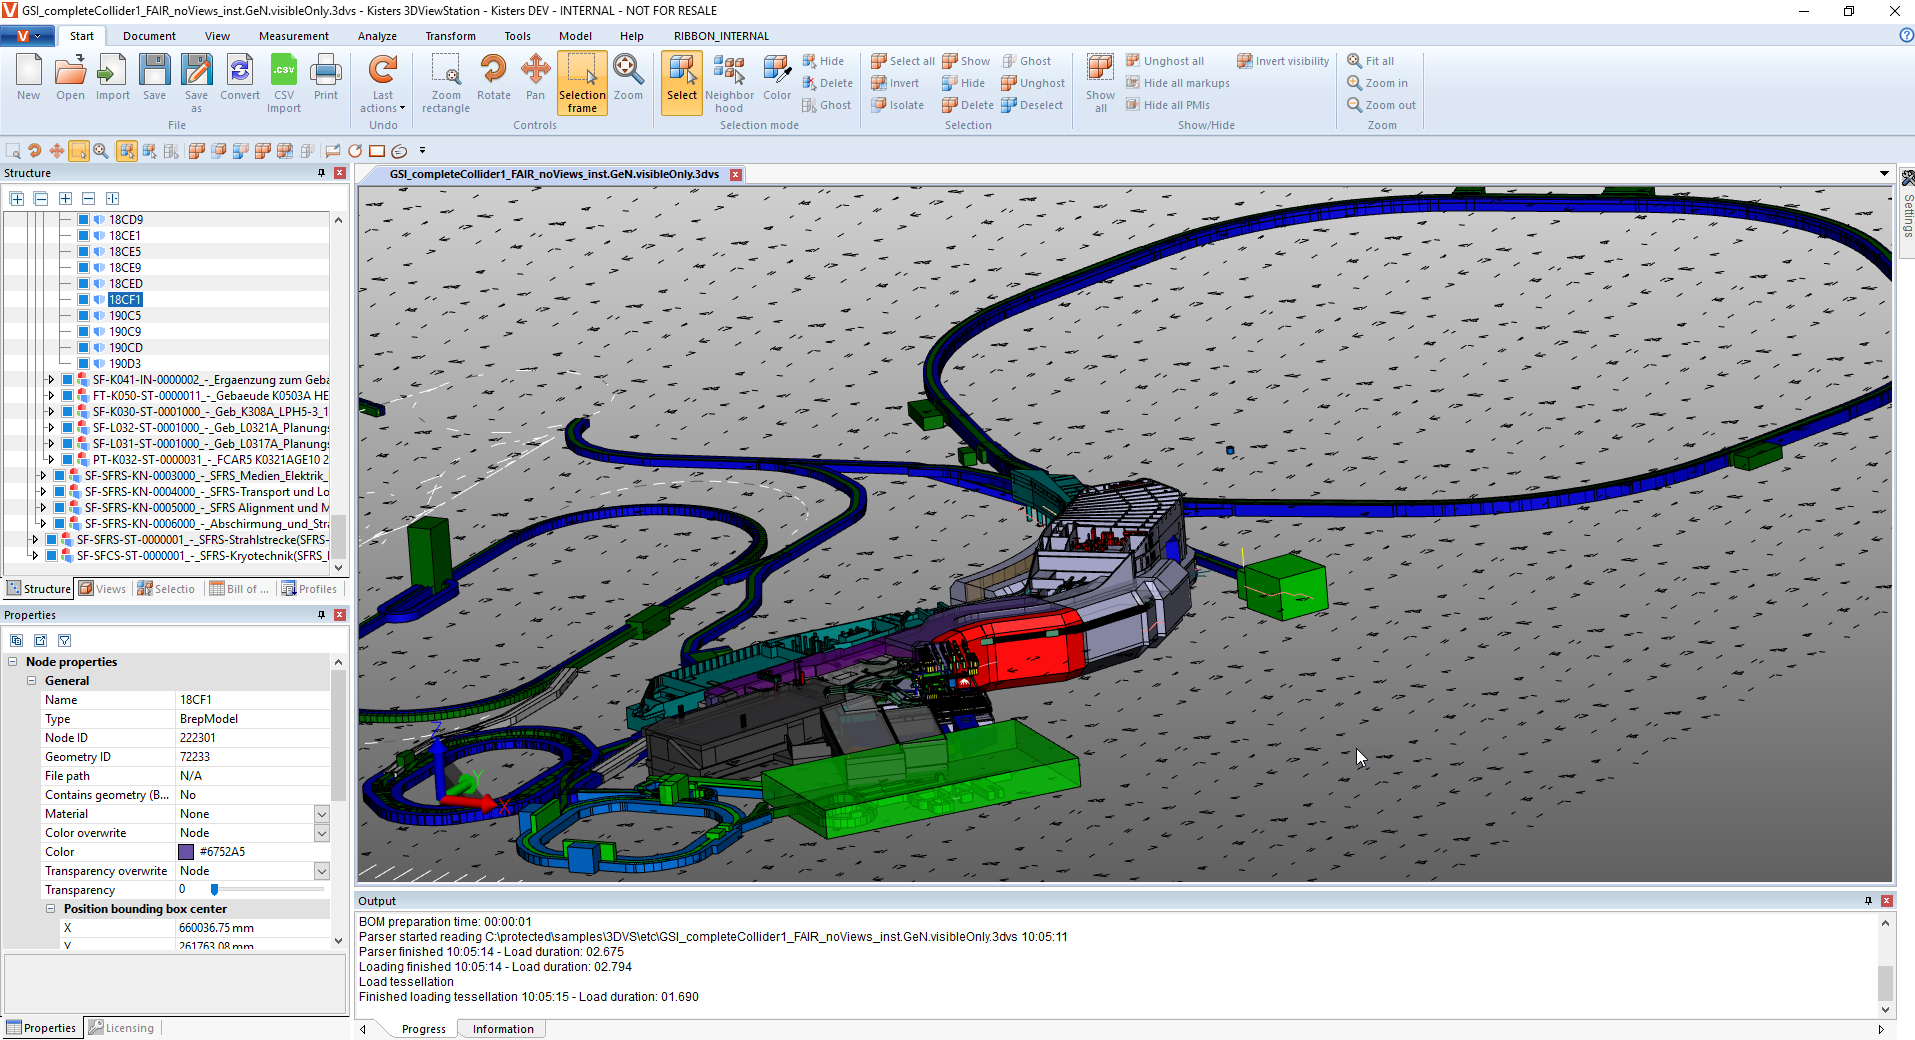Image resolution: width=1915 pixels, height=1040 pixels.
Task: Toggle the checkbox for node 190C5
Action: pos(84,316)
